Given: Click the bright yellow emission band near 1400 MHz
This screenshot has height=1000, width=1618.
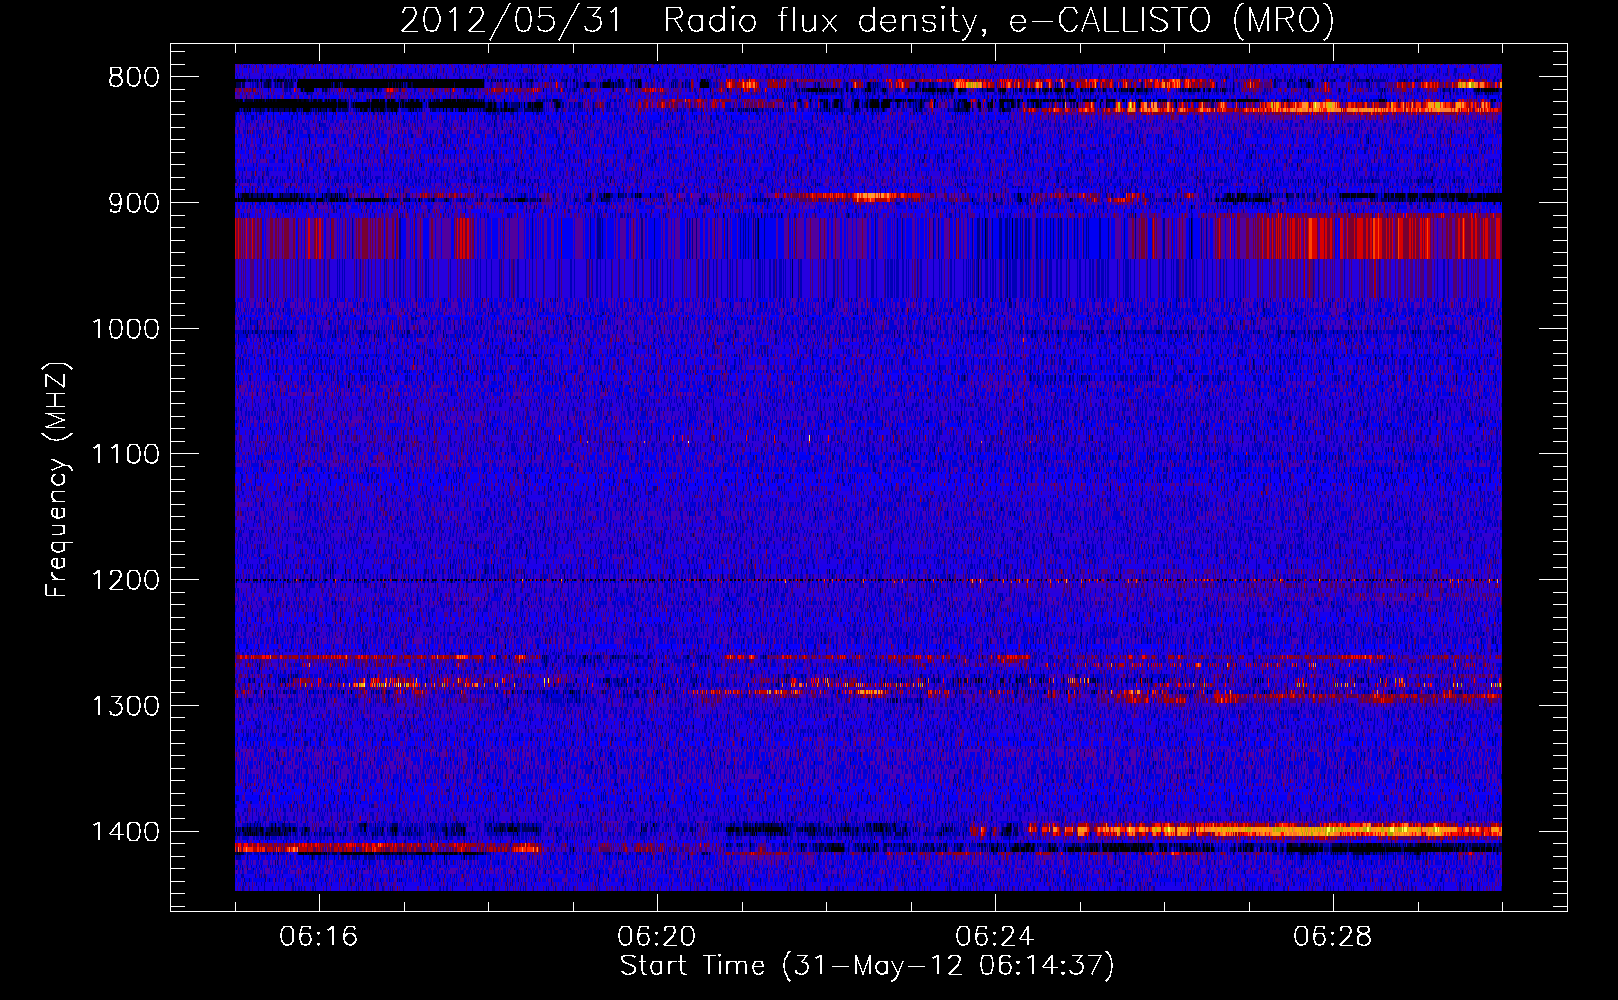Looking at the screenshot, I should (1265, 830).
